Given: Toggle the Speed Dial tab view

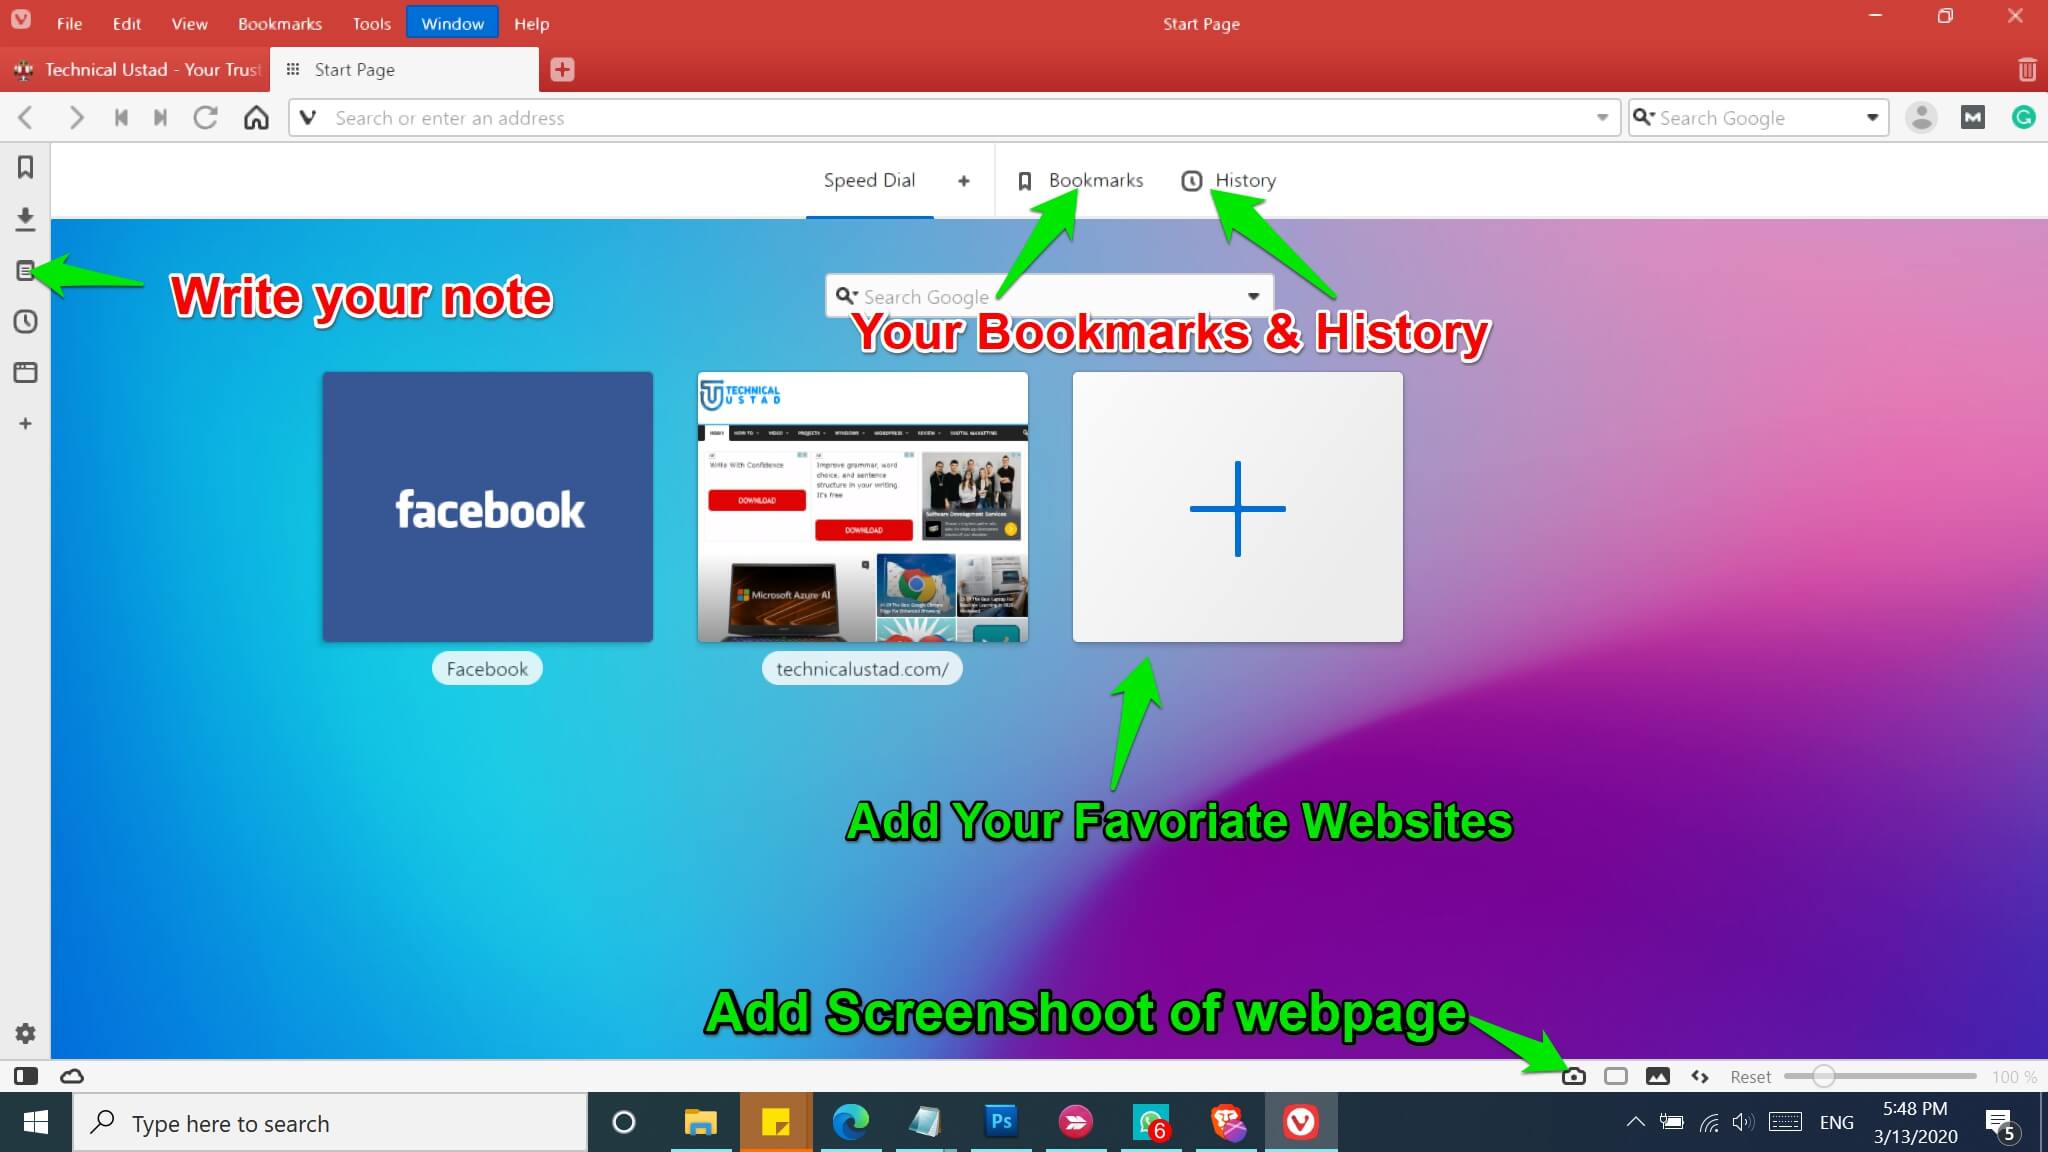Looking at the screenshot, I should [868, 180].
